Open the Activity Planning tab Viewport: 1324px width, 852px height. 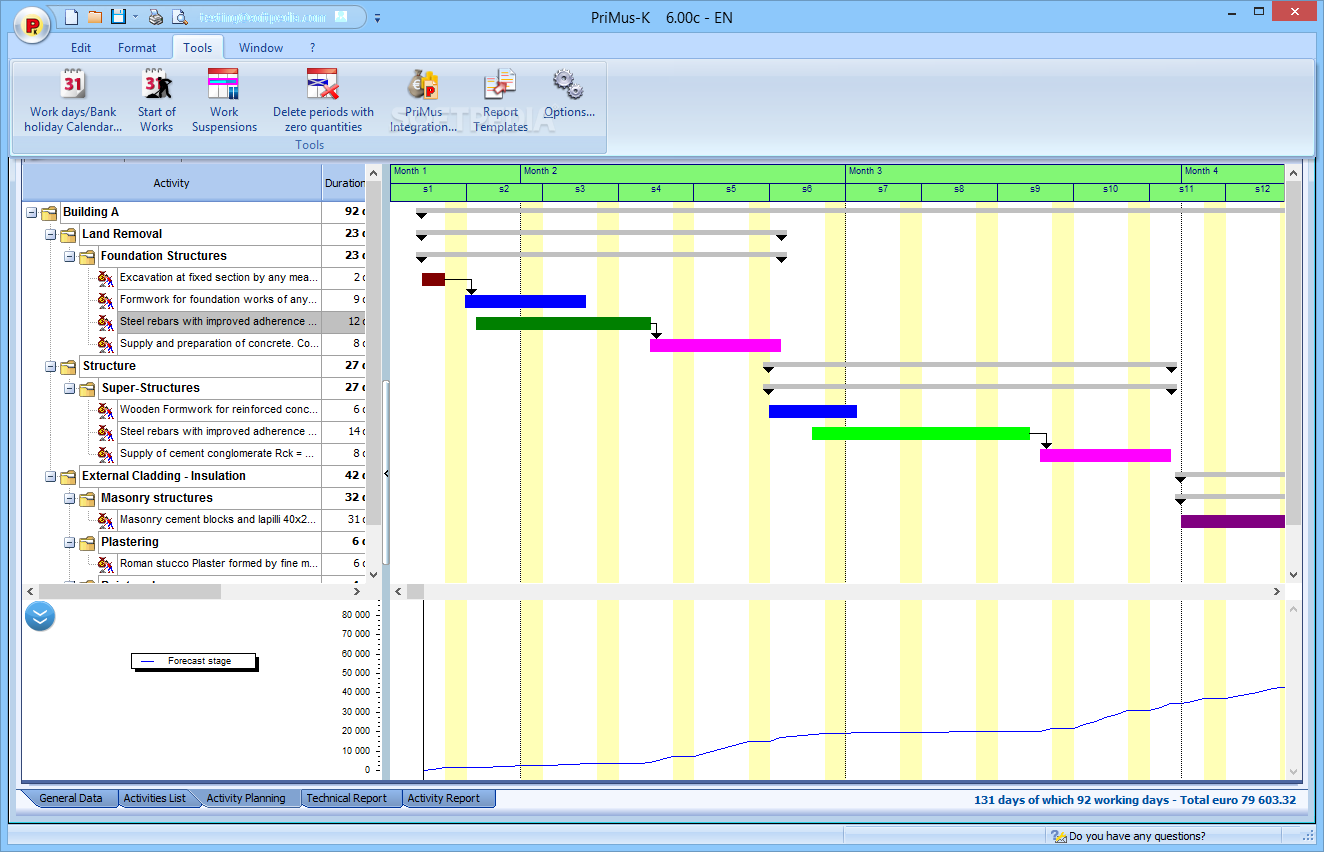(246, 798)
